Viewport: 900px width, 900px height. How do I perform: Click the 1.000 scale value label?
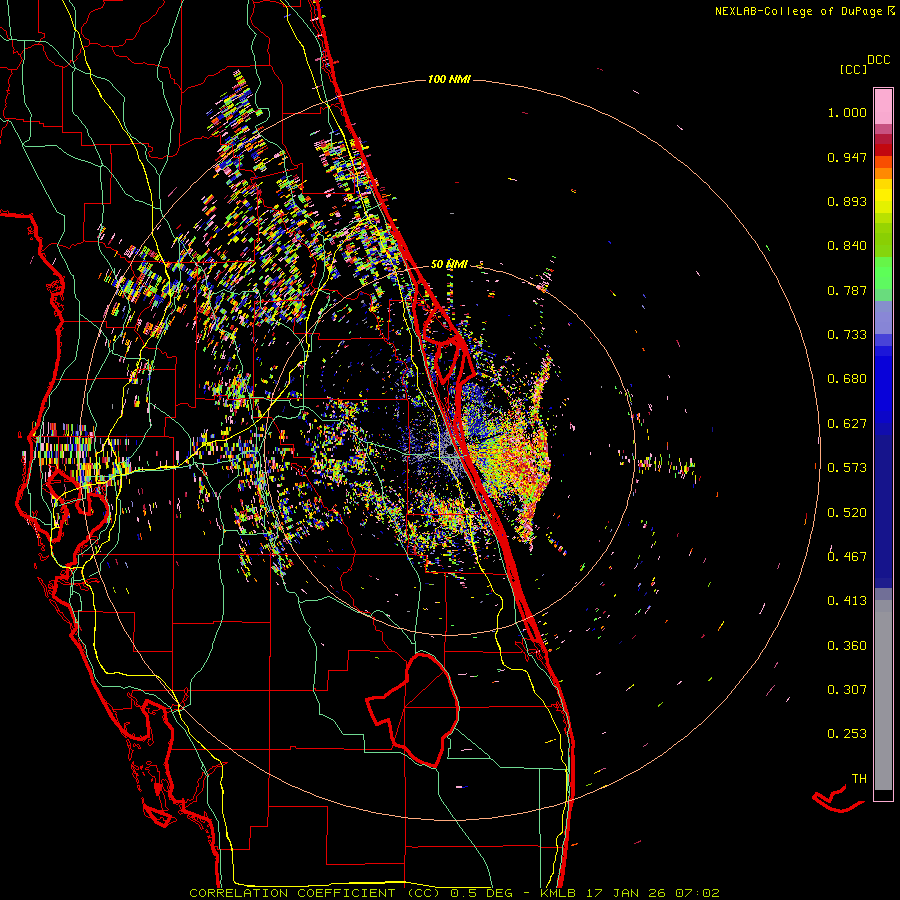coord(847,113)
